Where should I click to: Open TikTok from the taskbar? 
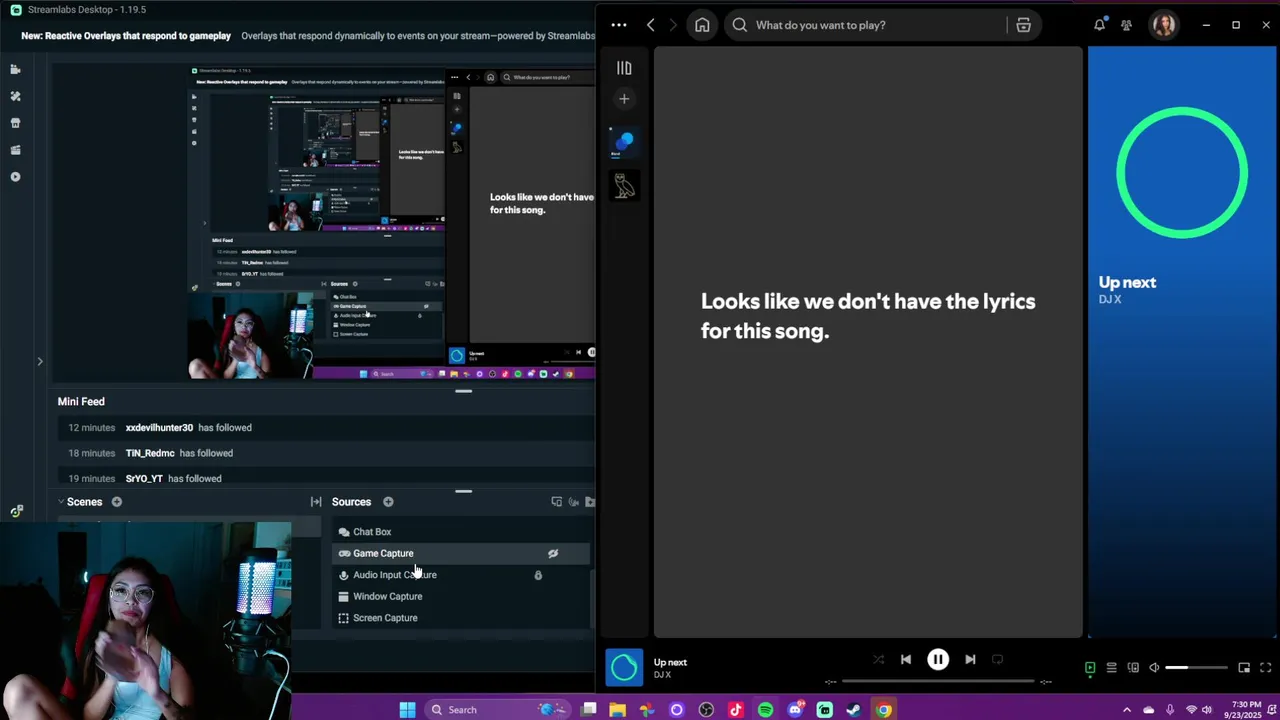click(736, 710)
